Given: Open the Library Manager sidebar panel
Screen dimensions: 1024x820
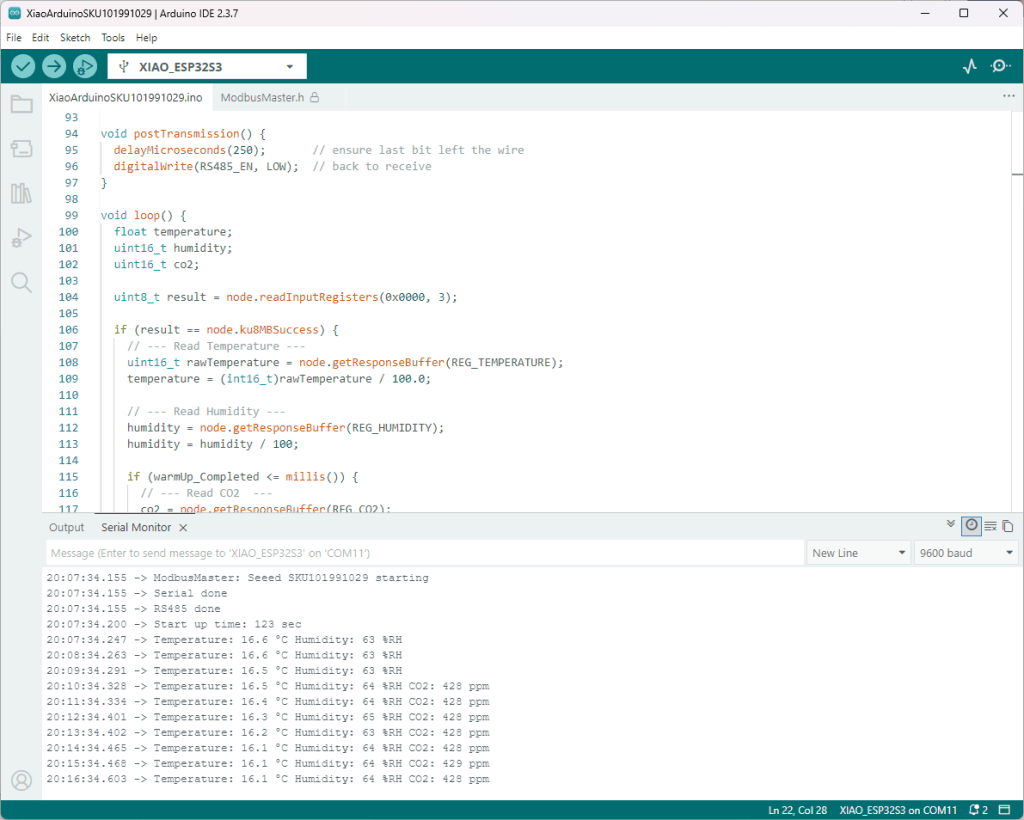Looking at the screenshot, I should 21,193.
